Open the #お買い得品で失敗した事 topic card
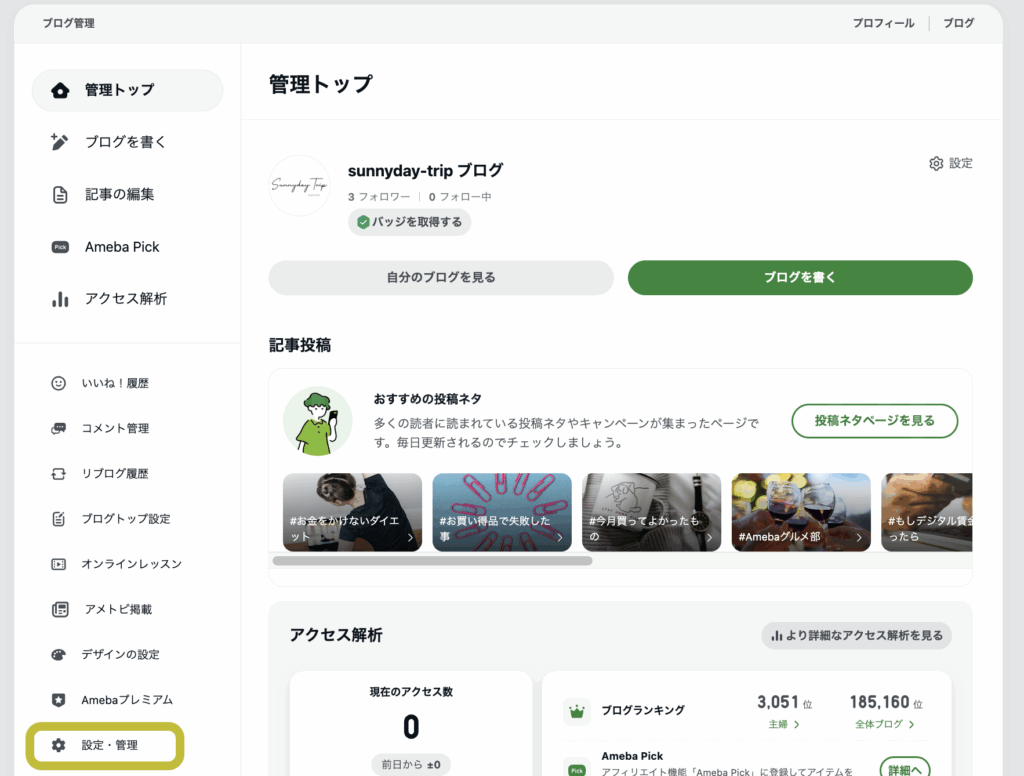 (502, 512)
